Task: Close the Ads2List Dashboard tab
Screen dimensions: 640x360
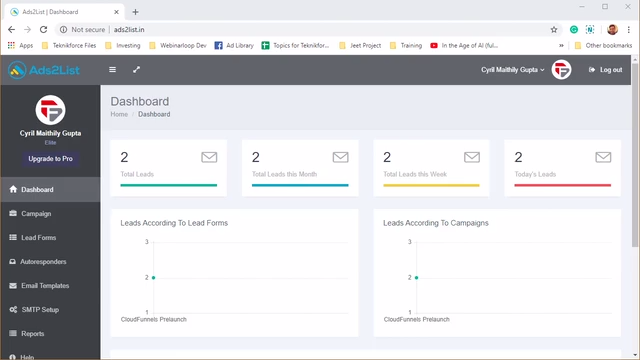Action: (116, 12)
